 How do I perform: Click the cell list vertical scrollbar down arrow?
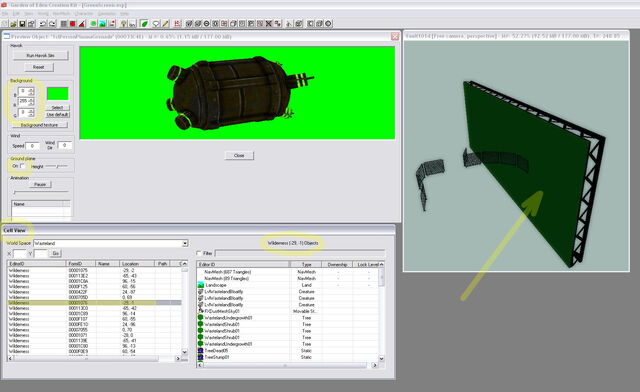184,352
